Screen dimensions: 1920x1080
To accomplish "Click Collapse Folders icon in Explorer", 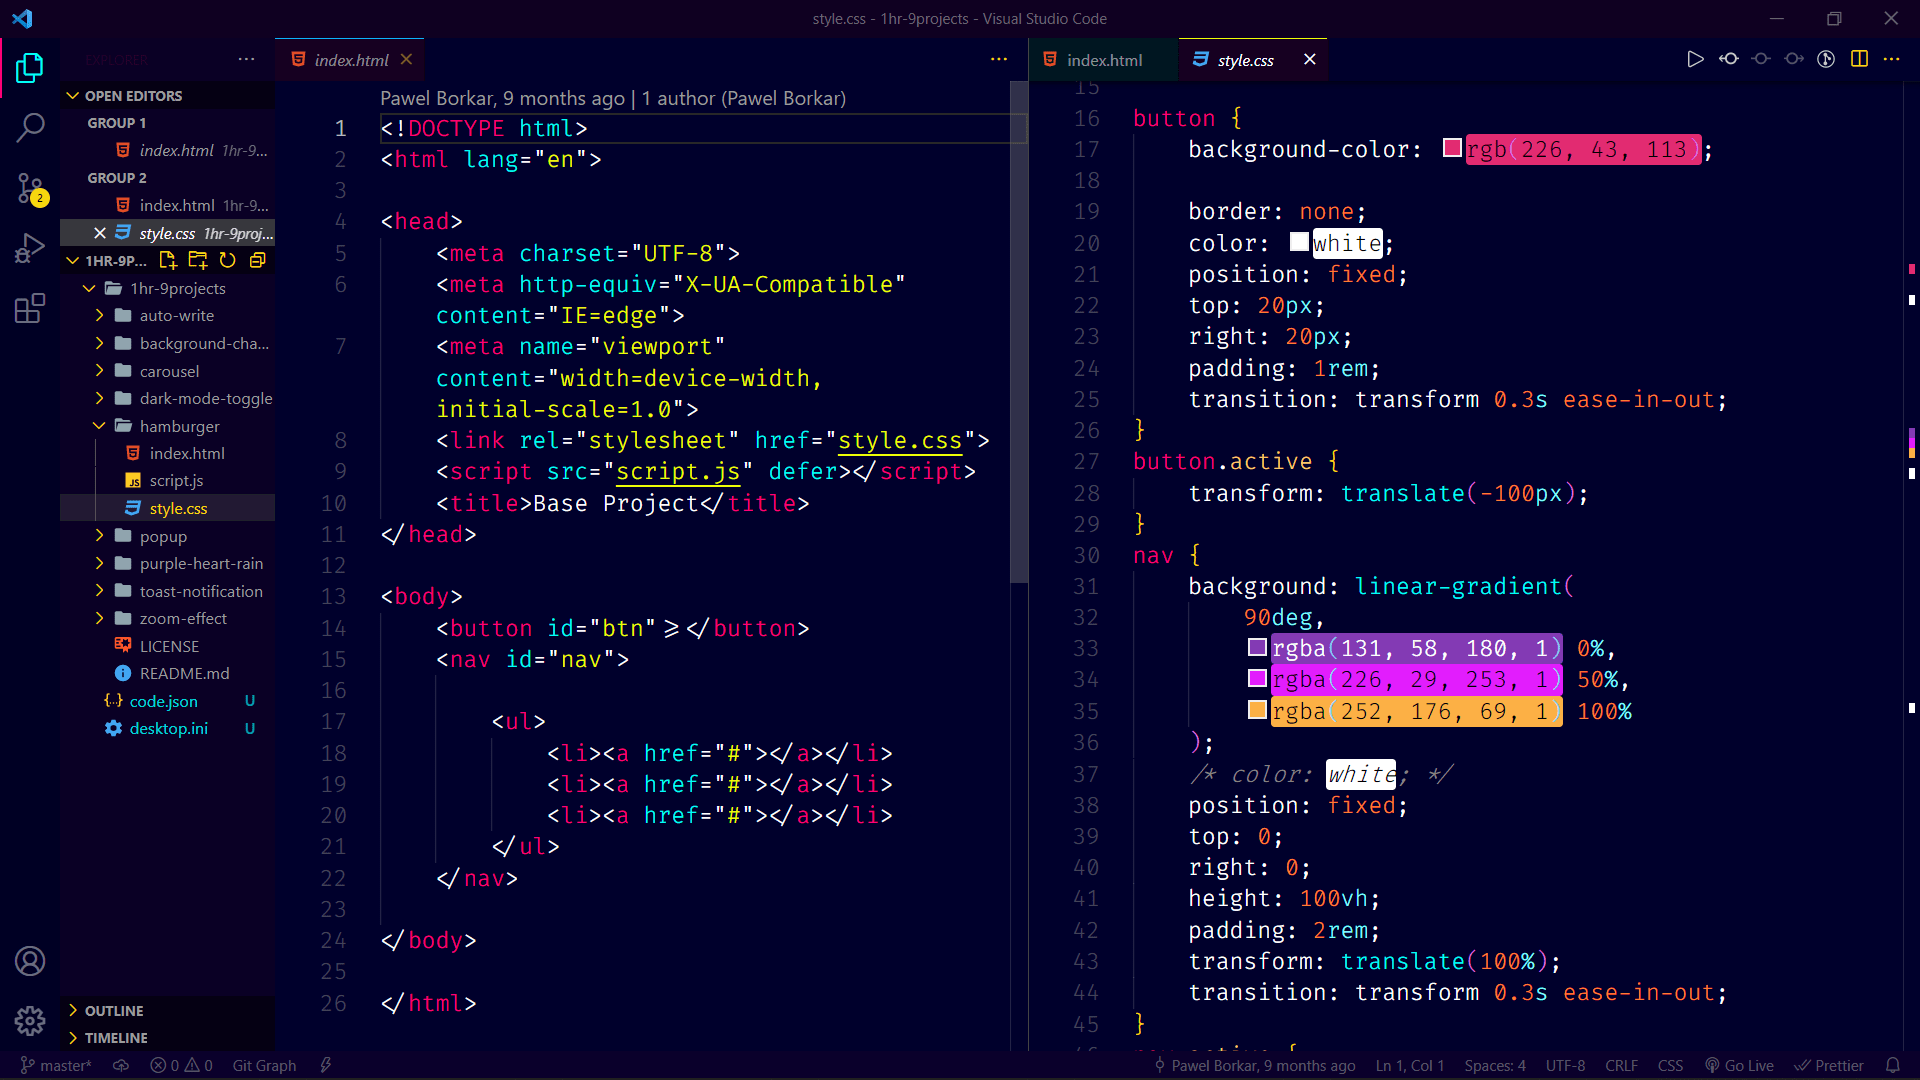I will pos(258,260).
